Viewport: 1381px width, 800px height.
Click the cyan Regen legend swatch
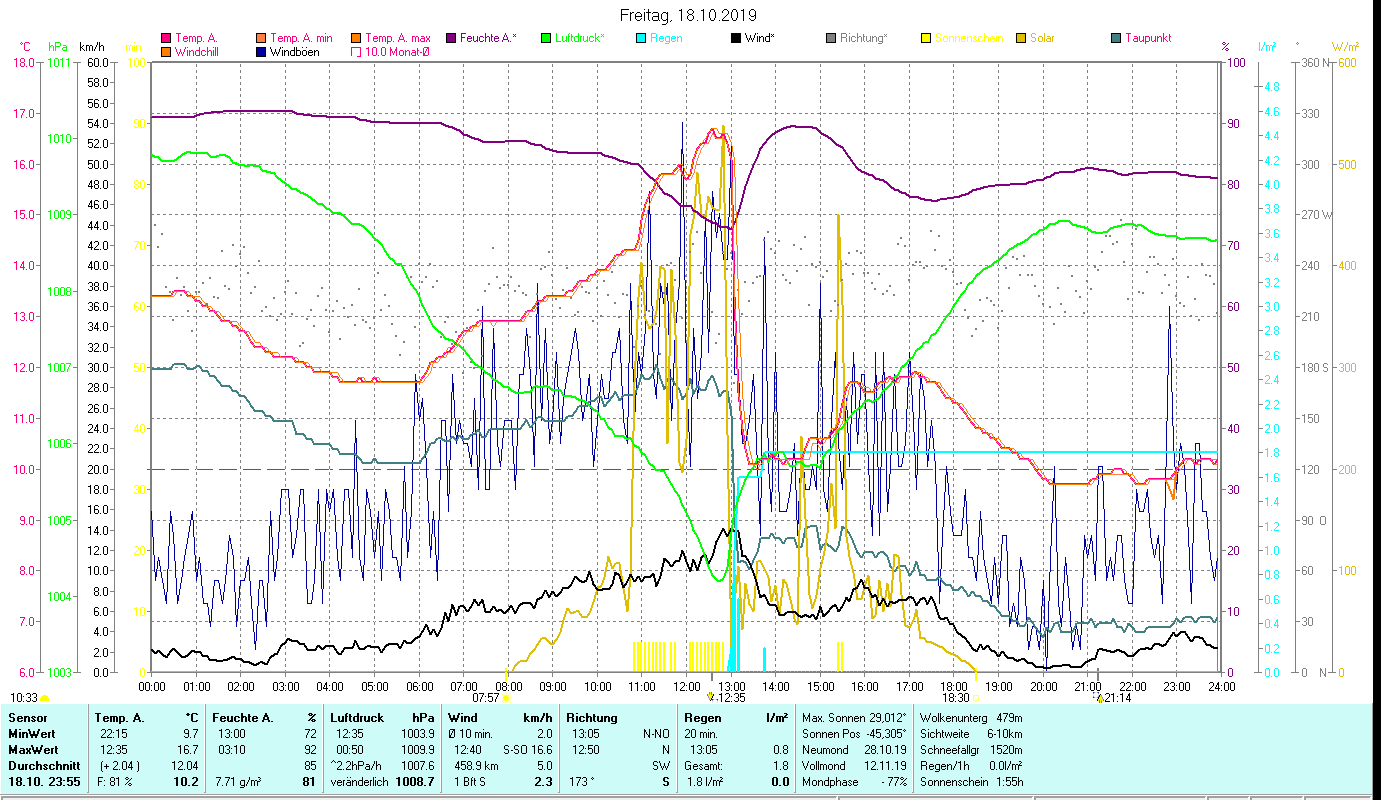coord(641,39)
